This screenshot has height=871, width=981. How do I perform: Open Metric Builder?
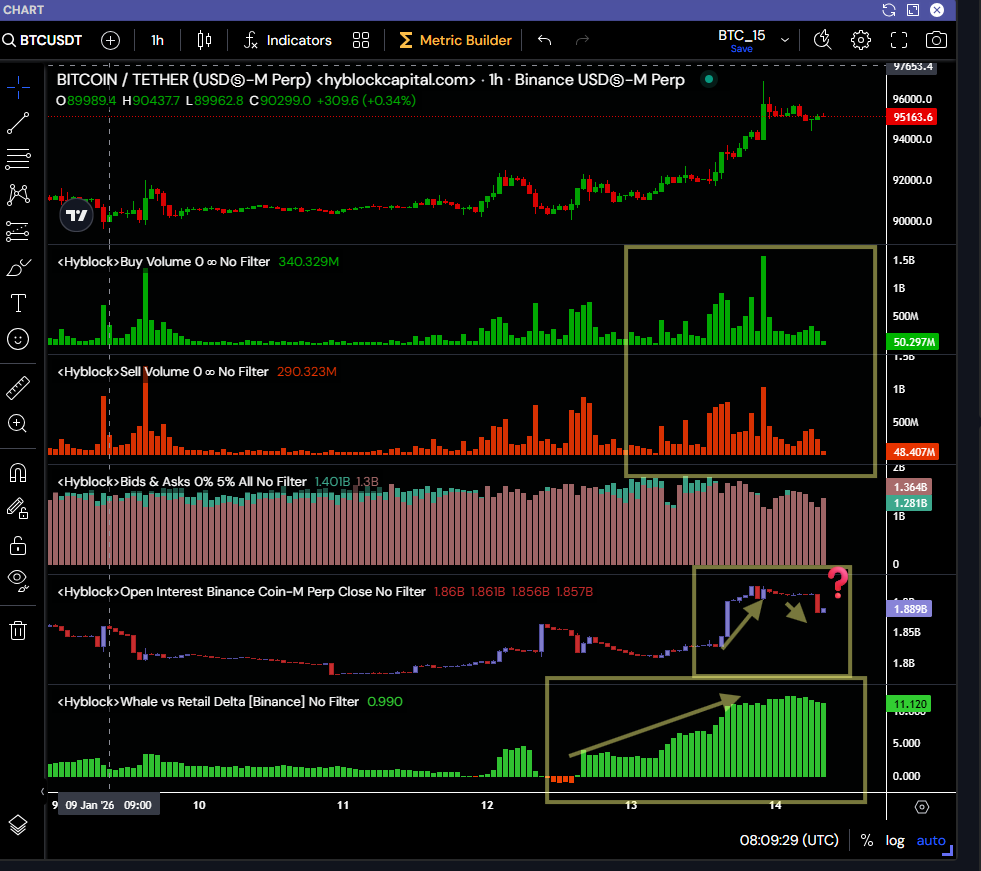pos(455,41)
